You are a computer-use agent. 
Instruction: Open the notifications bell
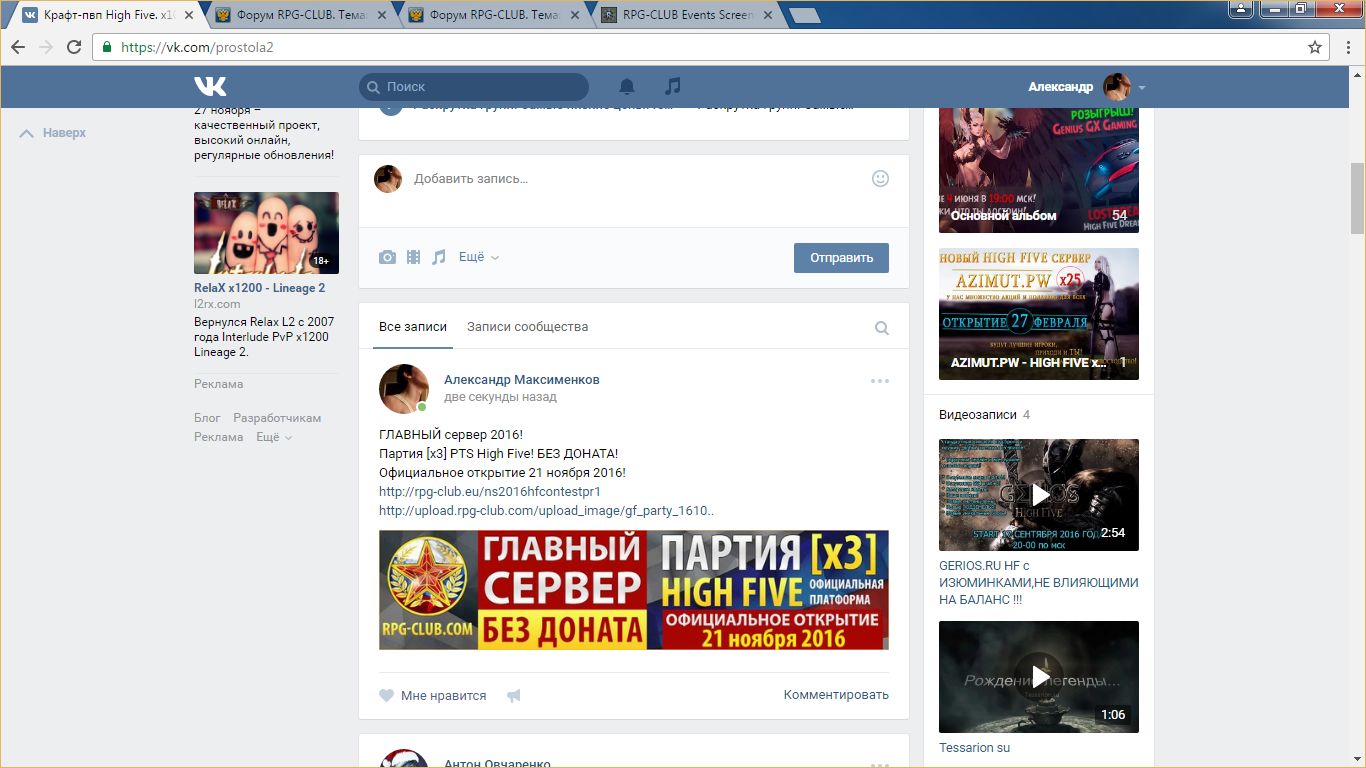(x=627, y=87)
